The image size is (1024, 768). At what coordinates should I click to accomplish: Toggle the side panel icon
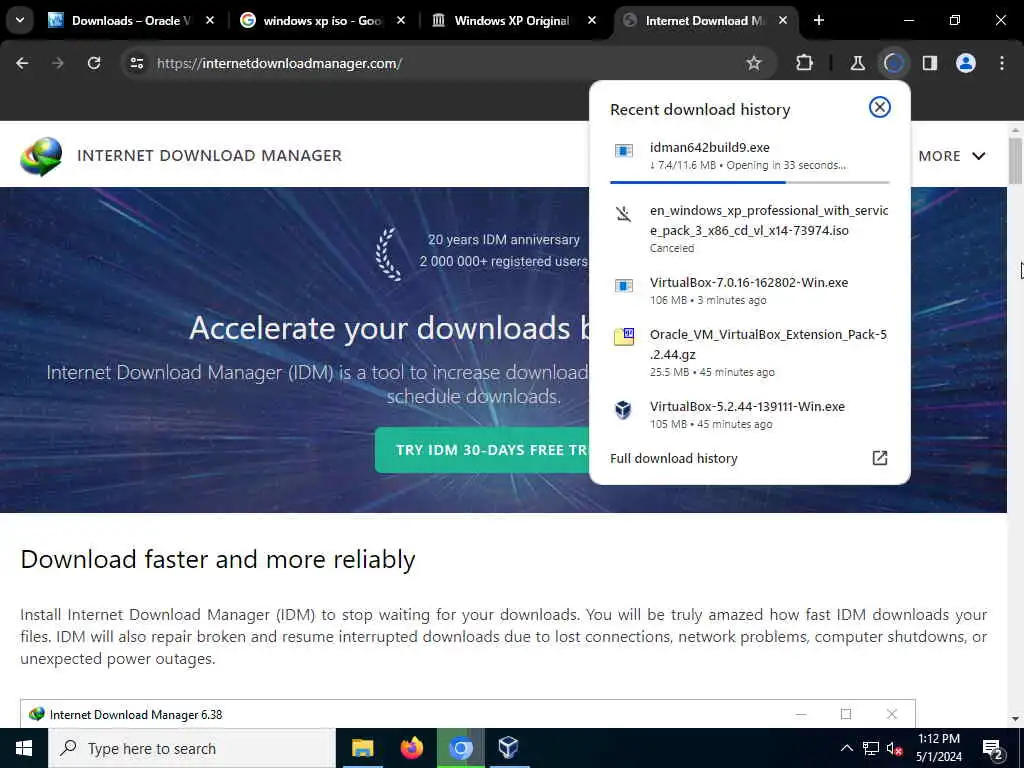pyautogui.click(x=929, y=63)
